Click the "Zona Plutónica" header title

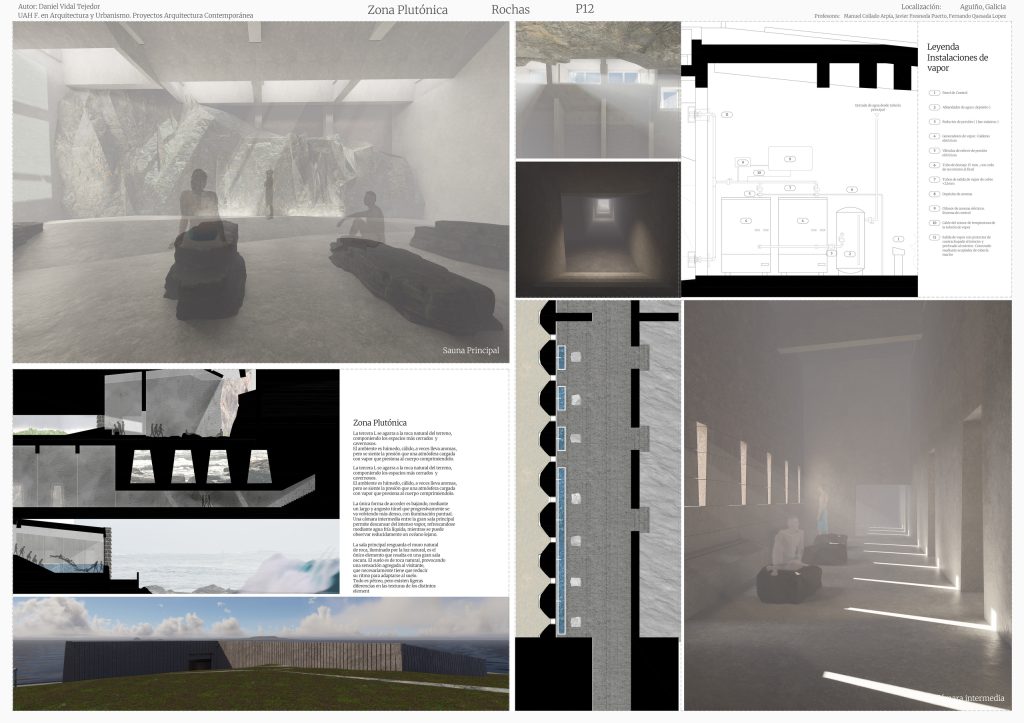[406, 9]
